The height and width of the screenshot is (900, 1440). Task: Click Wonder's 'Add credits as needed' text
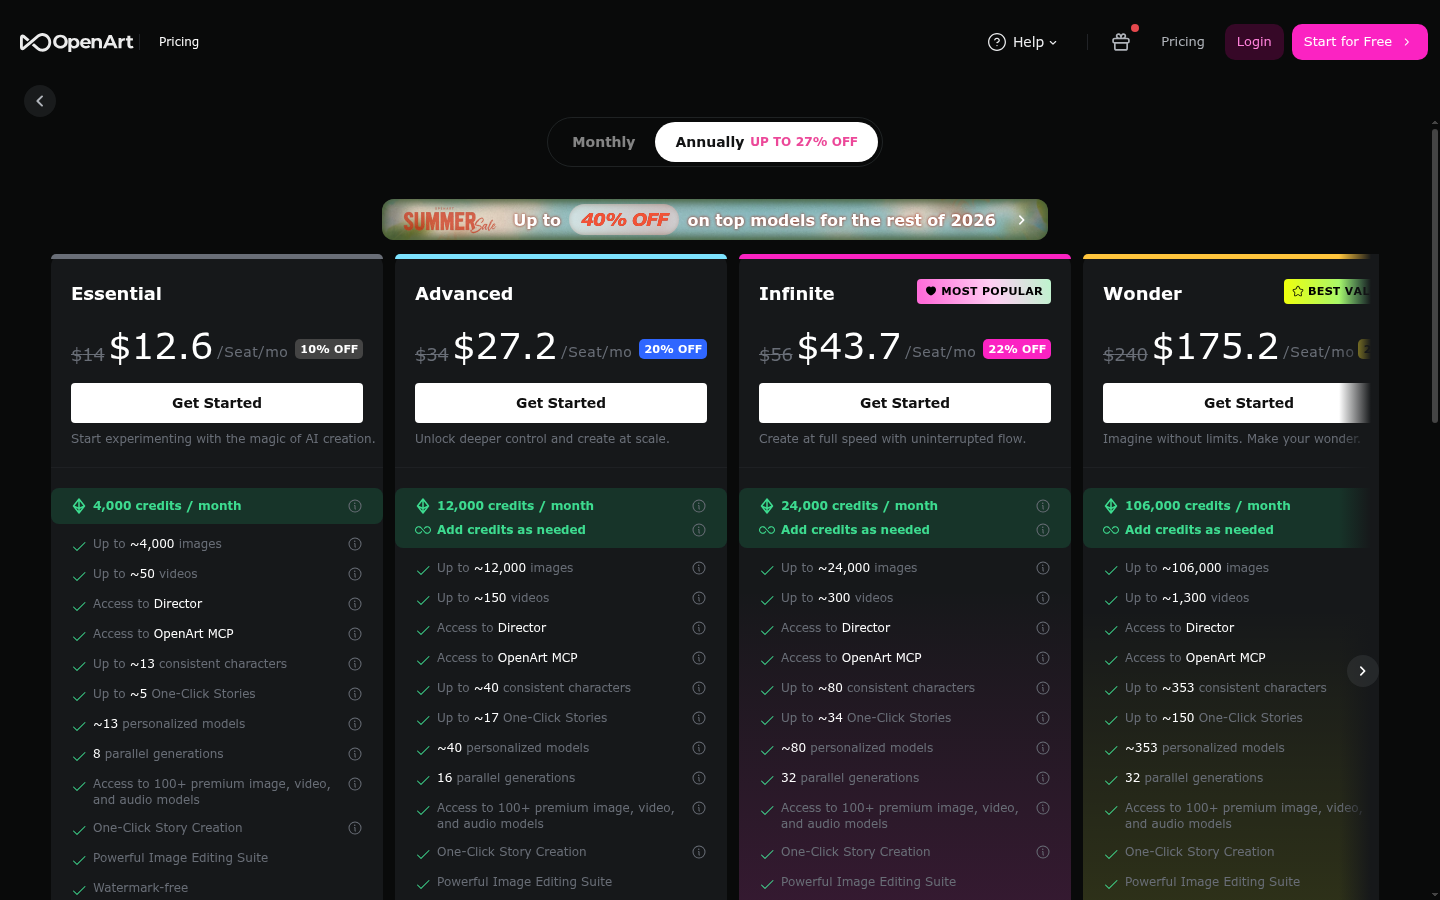coord(1199,530)
